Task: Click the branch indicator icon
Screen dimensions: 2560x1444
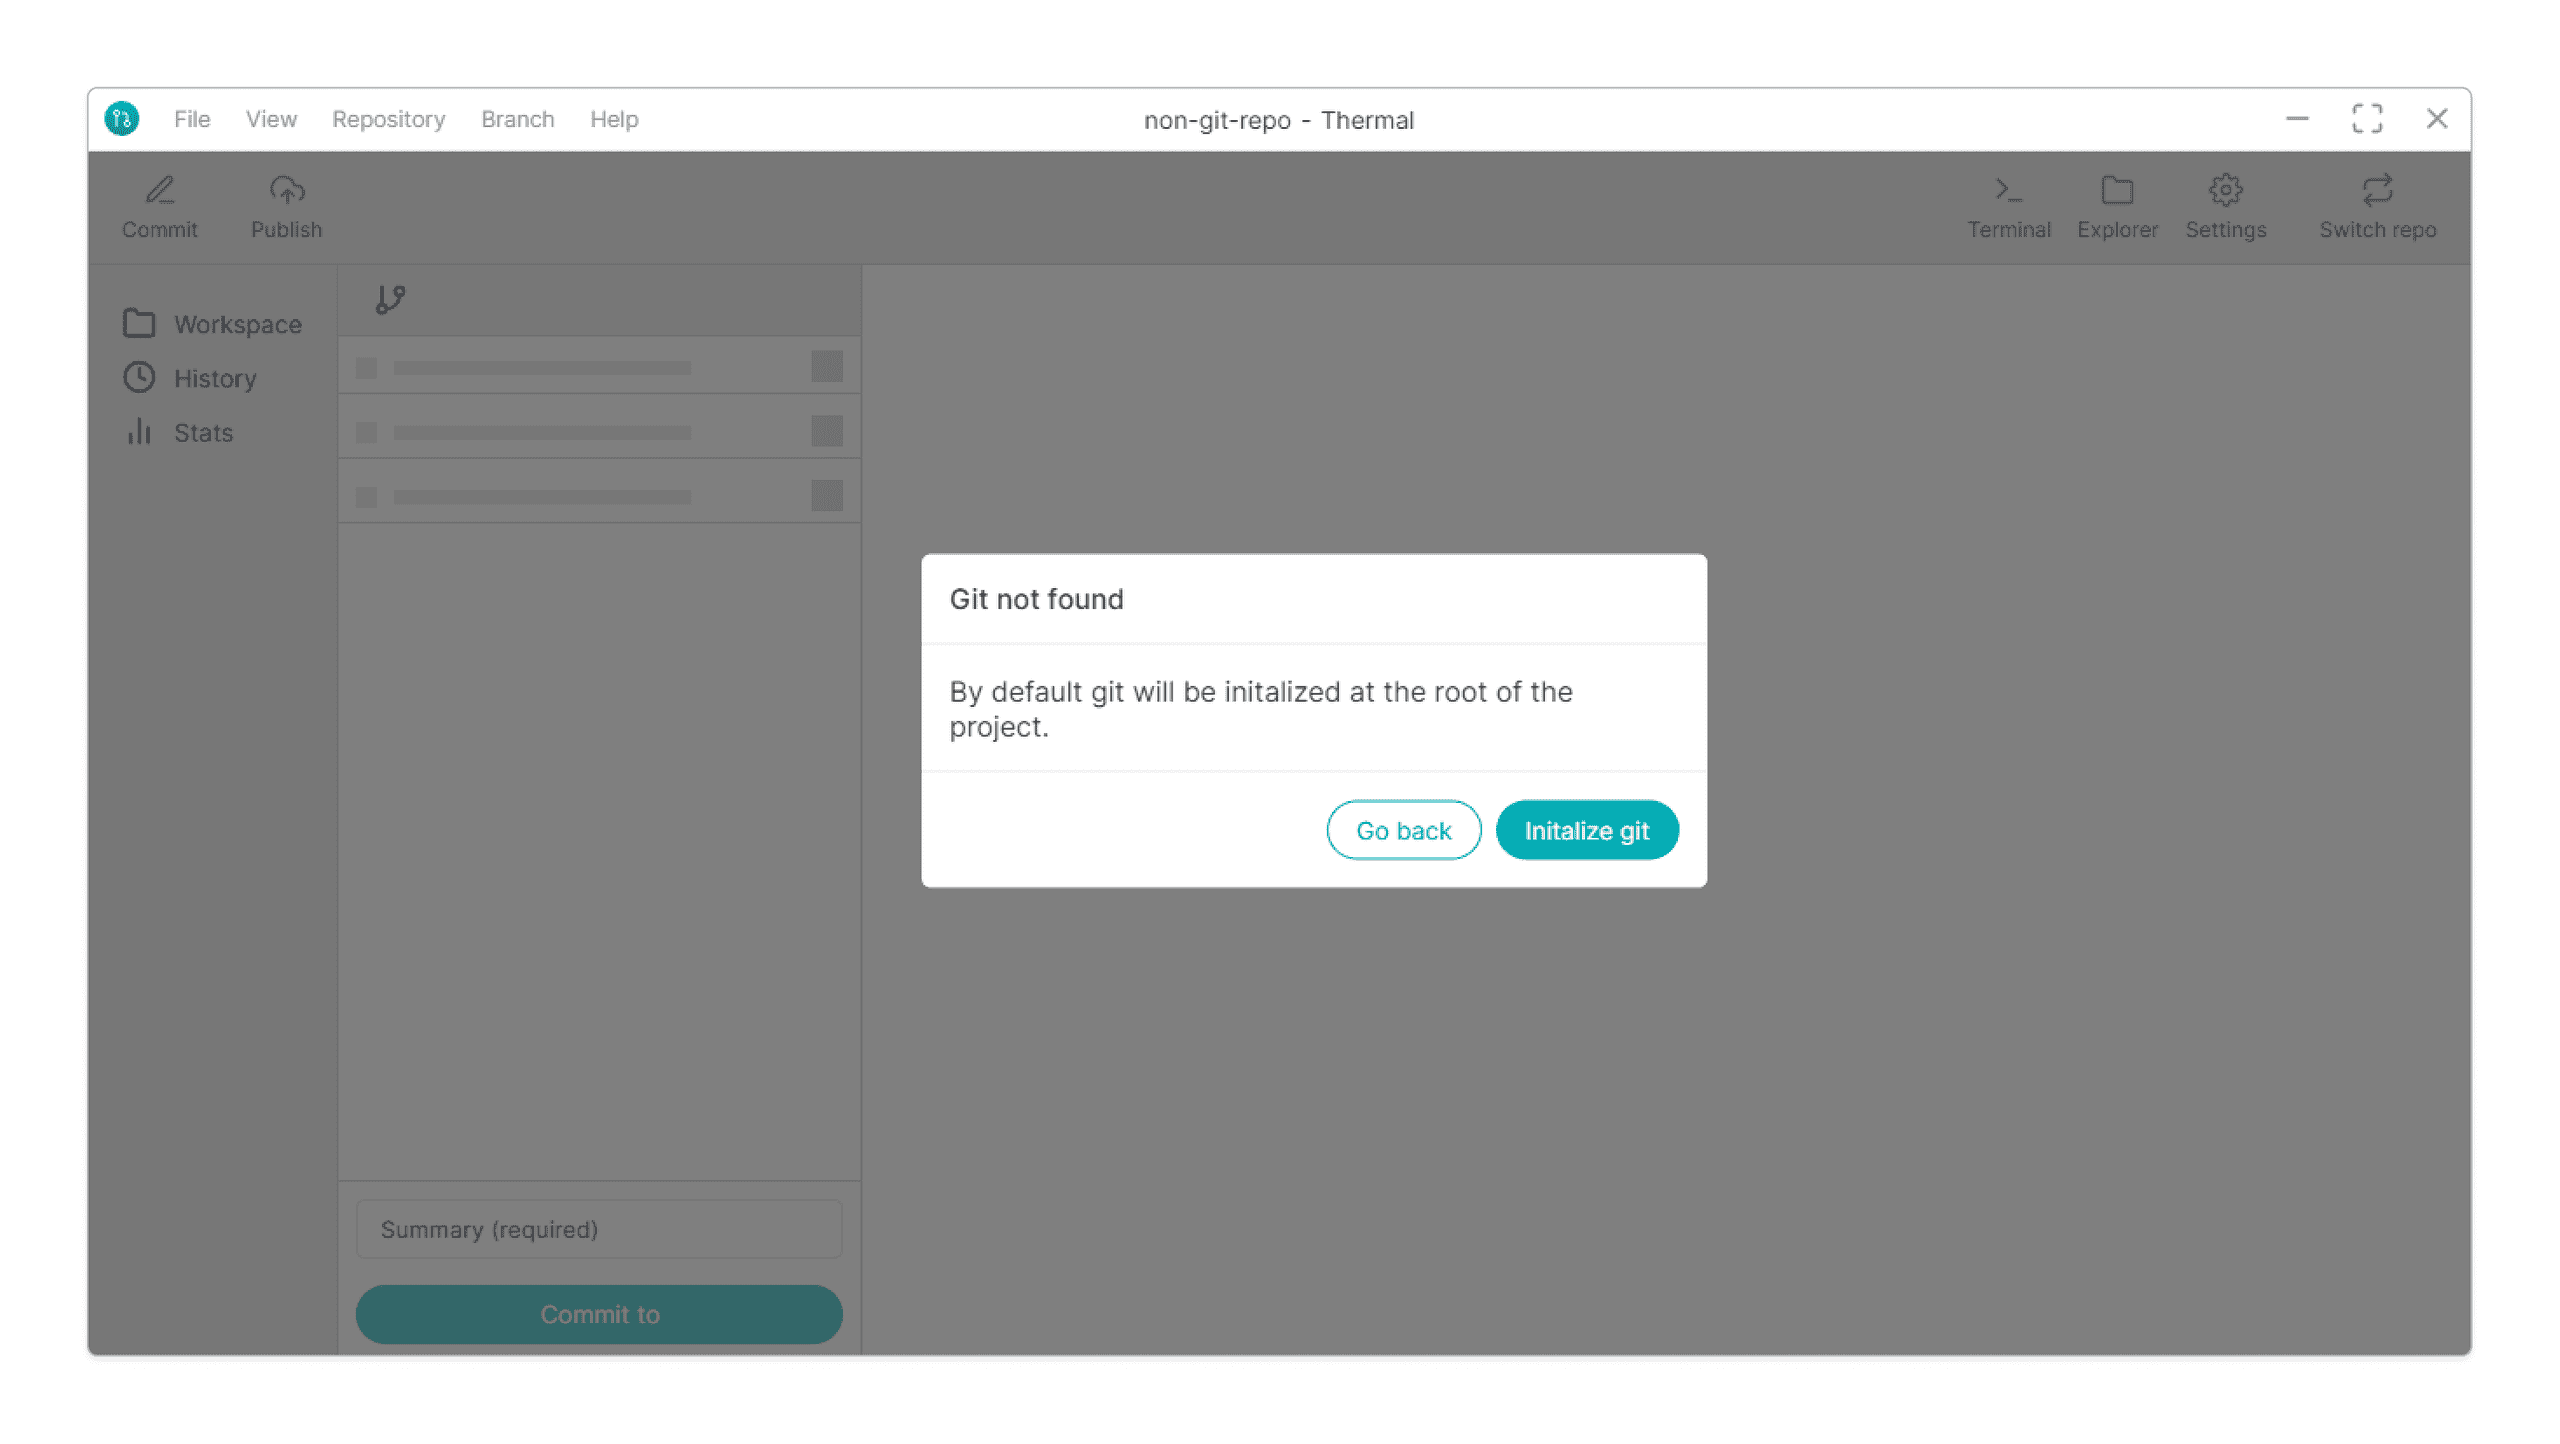Action: pyautogui.click(x=392, y=297)
